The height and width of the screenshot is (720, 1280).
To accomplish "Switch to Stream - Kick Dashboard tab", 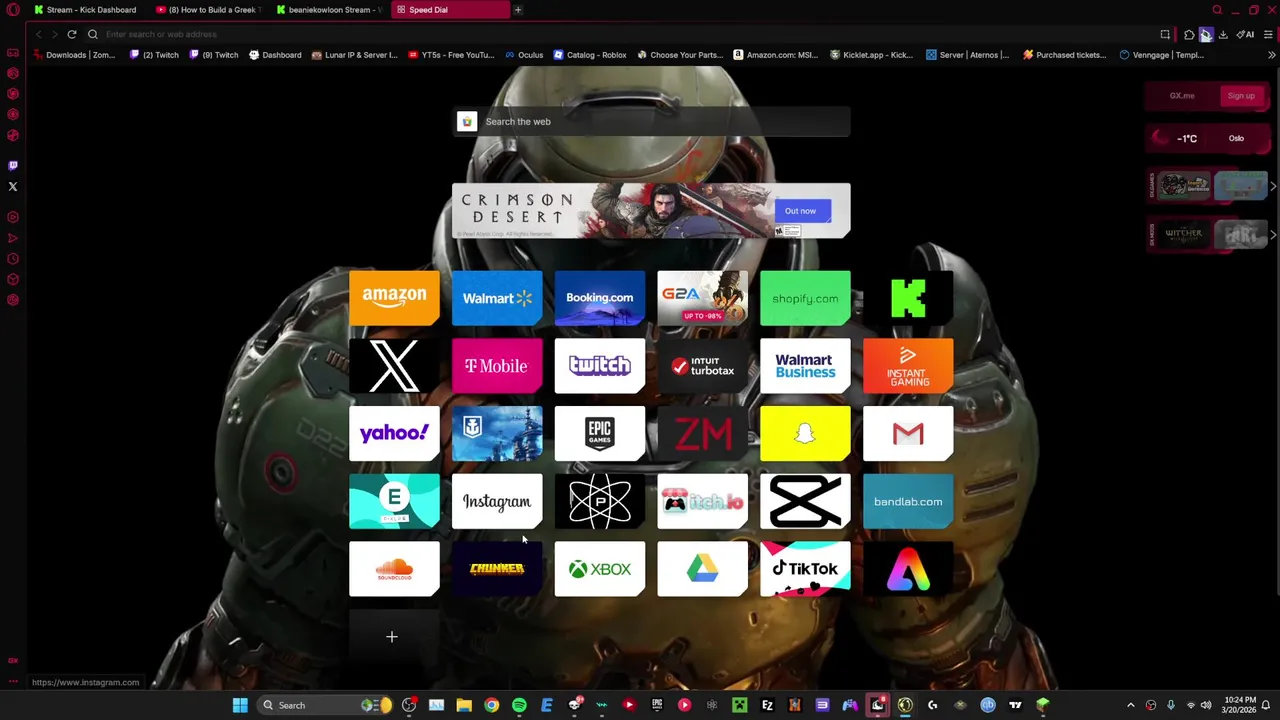I will 86,10.
